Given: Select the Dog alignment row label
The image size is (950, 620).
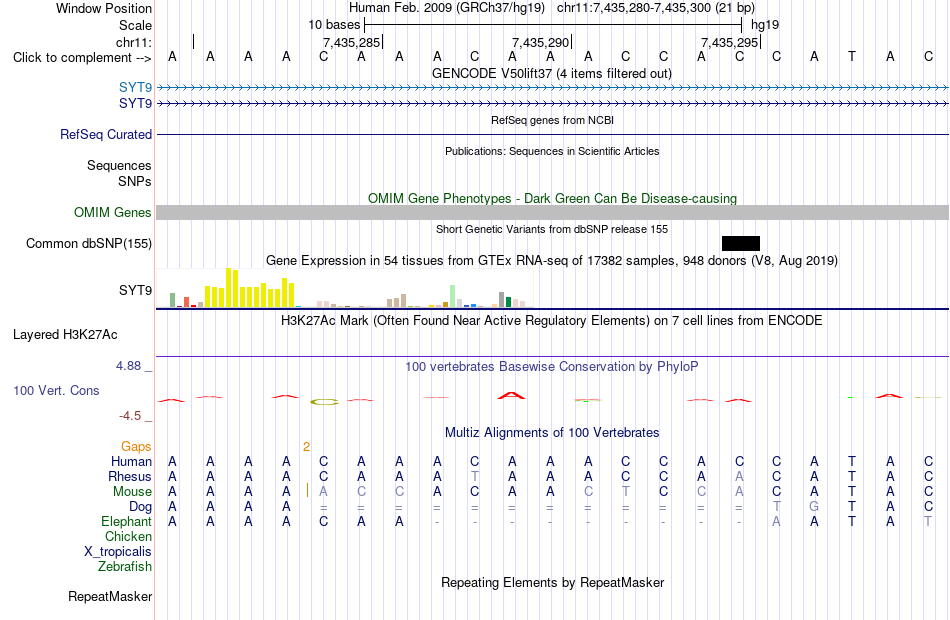Looking at the screenshot, I should (x=140, y=507).
